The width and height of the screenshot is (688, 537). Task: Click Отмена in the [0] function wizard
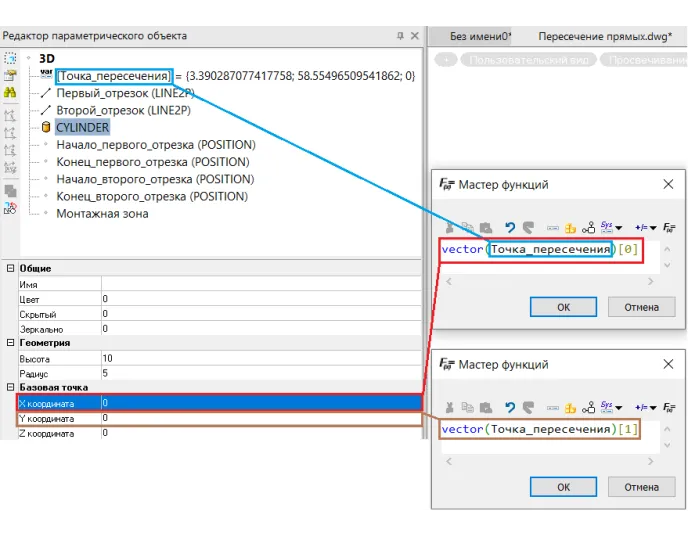pos(641,307)
